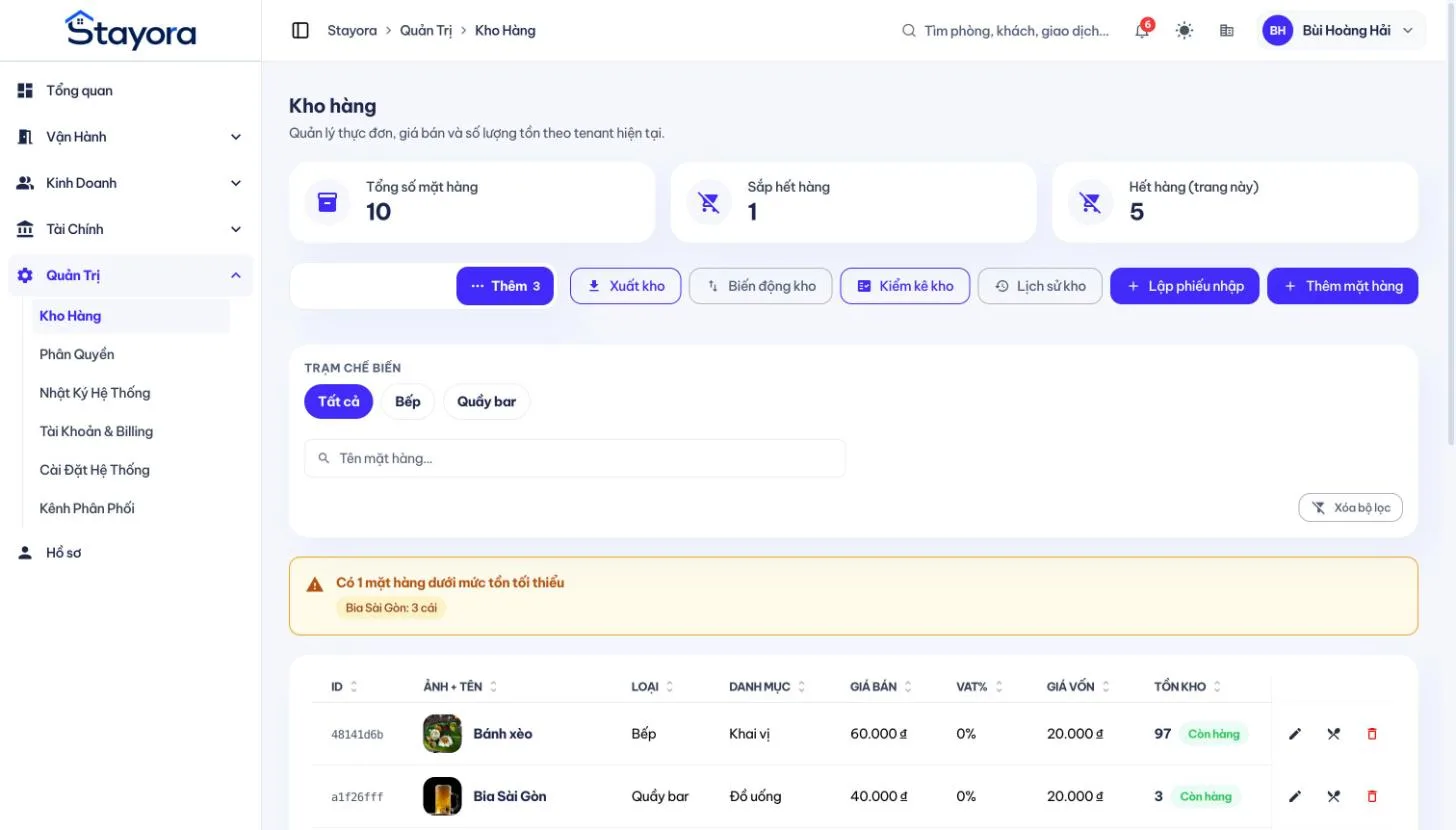Sort the table by TỒN KHO column

1187,687
